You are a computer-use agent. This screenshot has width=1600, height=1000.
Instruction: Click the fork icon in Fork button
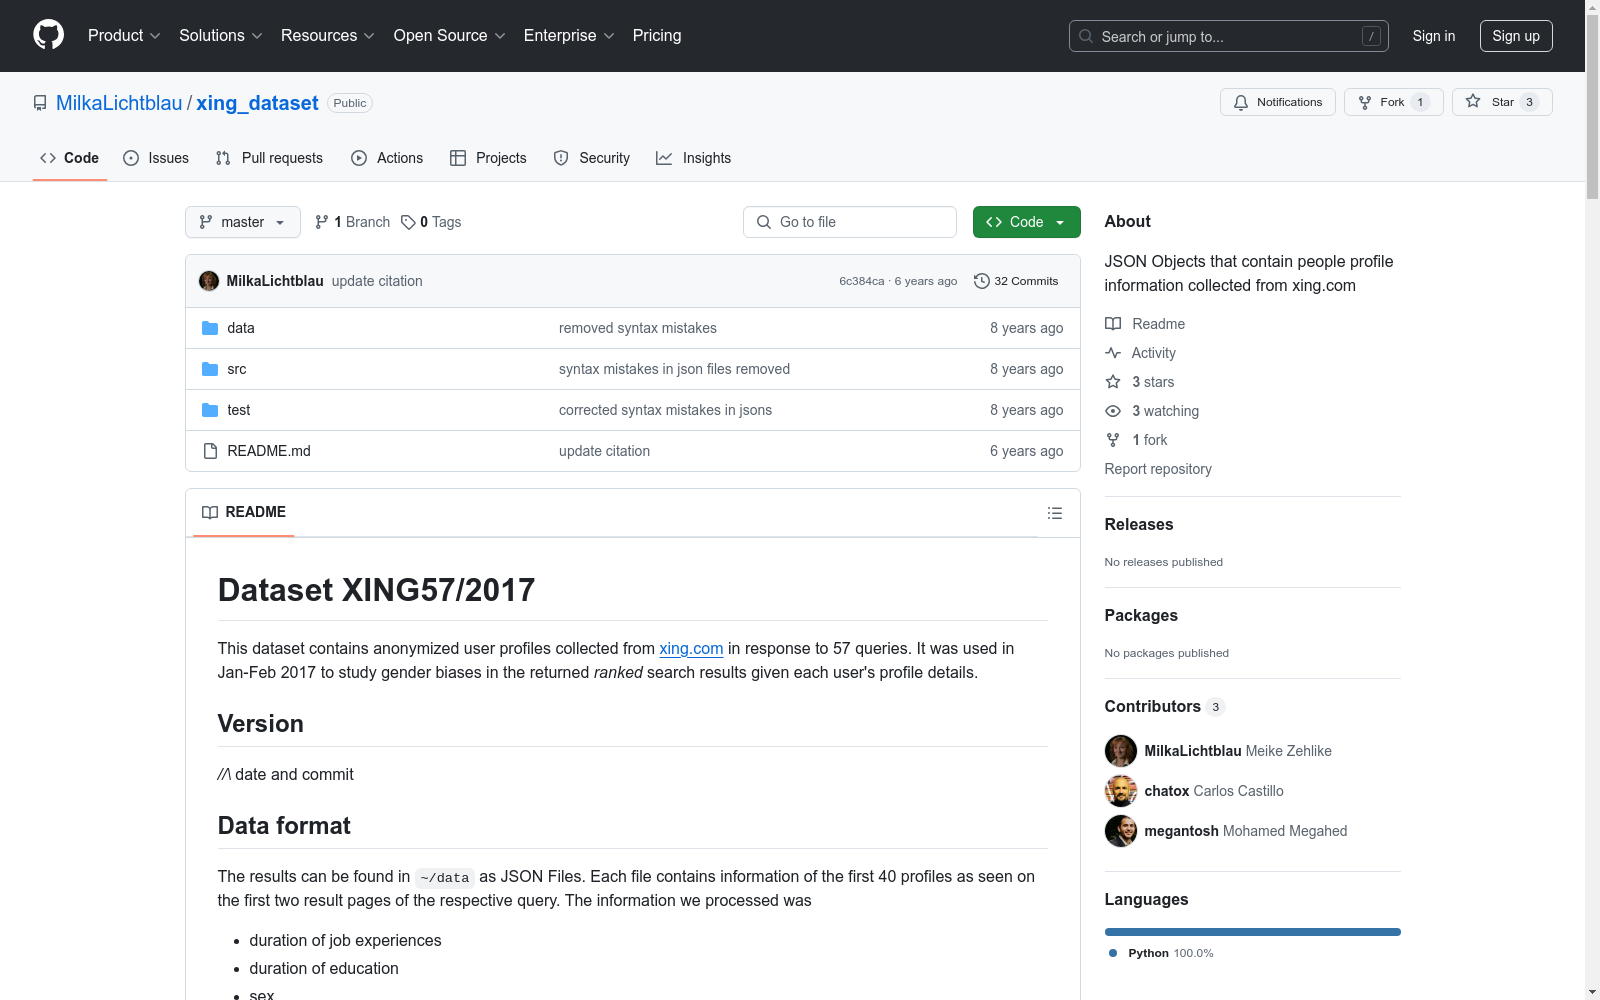click(x=1365, y=102)
